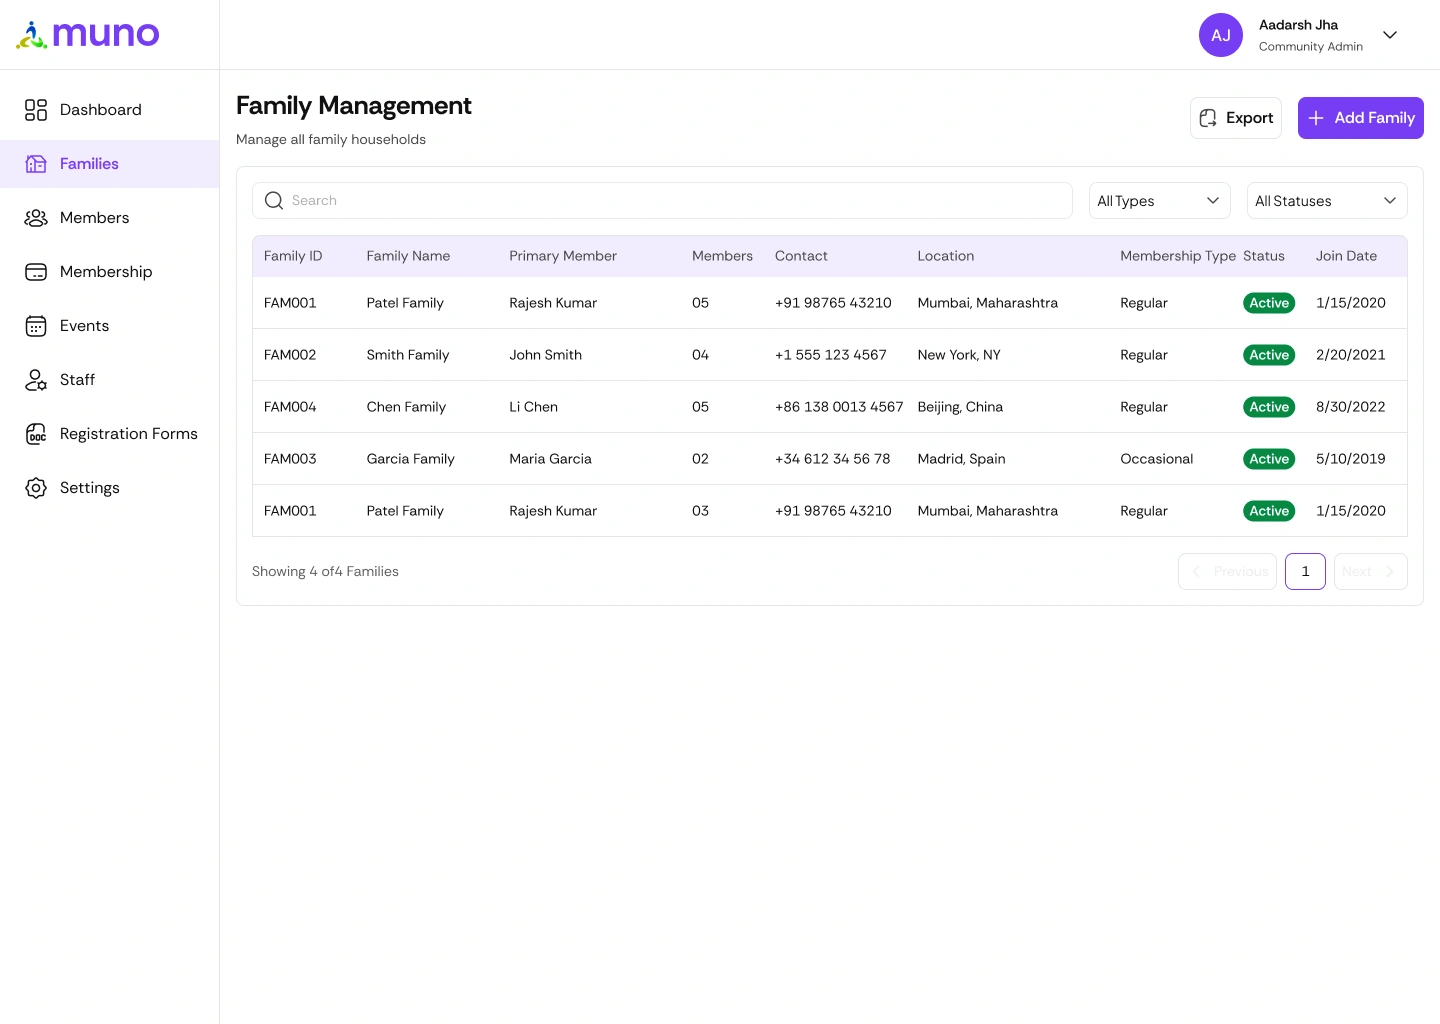The image size is (1440, 1024).
Task: Click the plus icon on Add Family
Action: [1316, 118]
